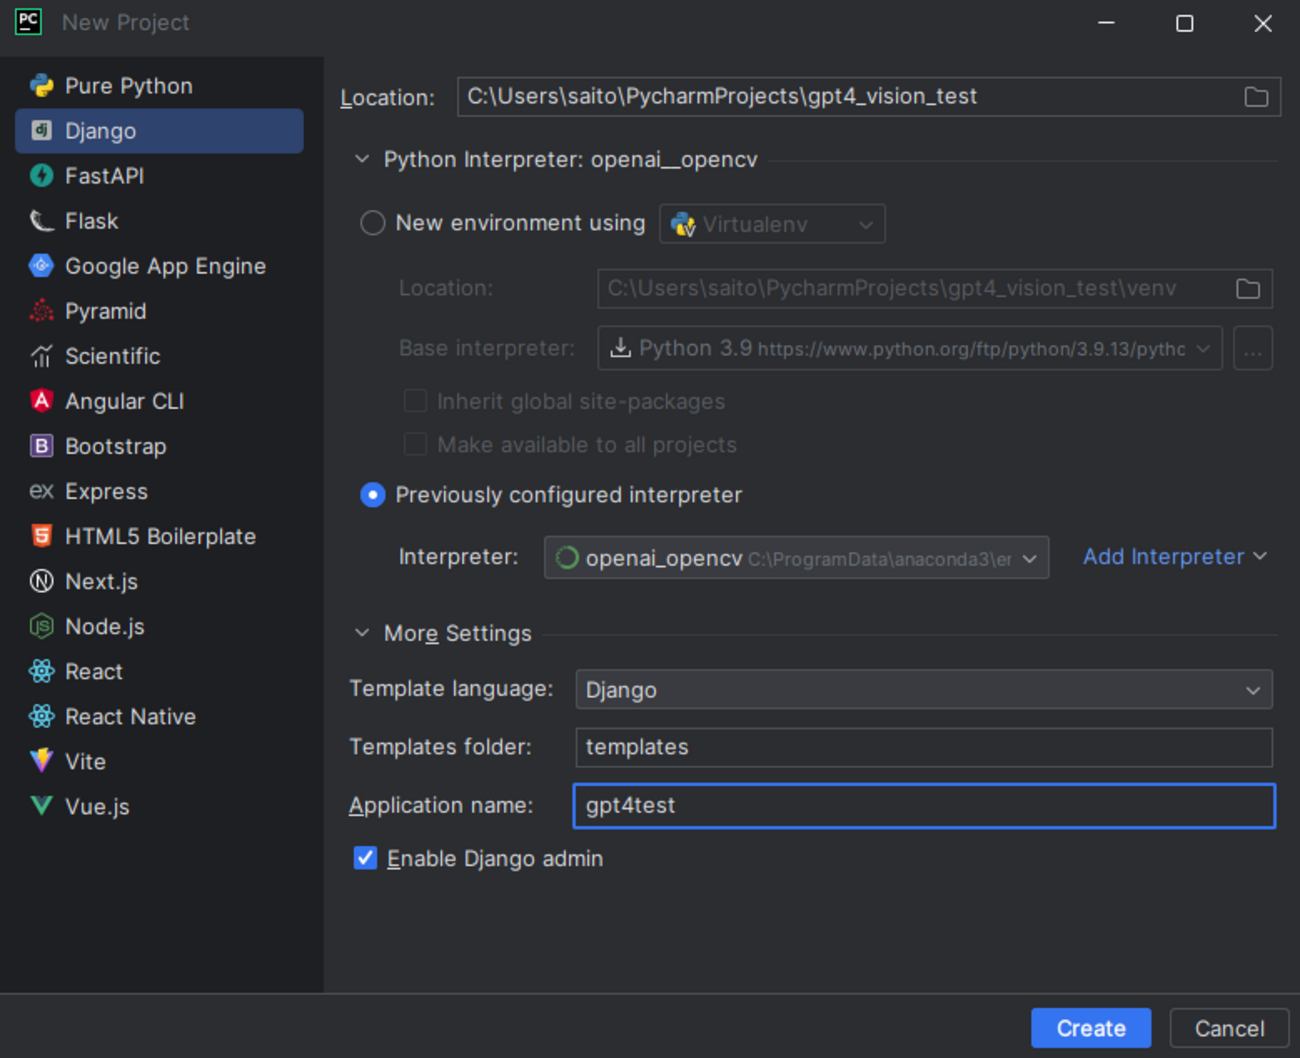This screenshot has width=1300, height=1058.
Task: Toggle Inherit global site-packages checkbox
Action: click(x=415, y=401)
